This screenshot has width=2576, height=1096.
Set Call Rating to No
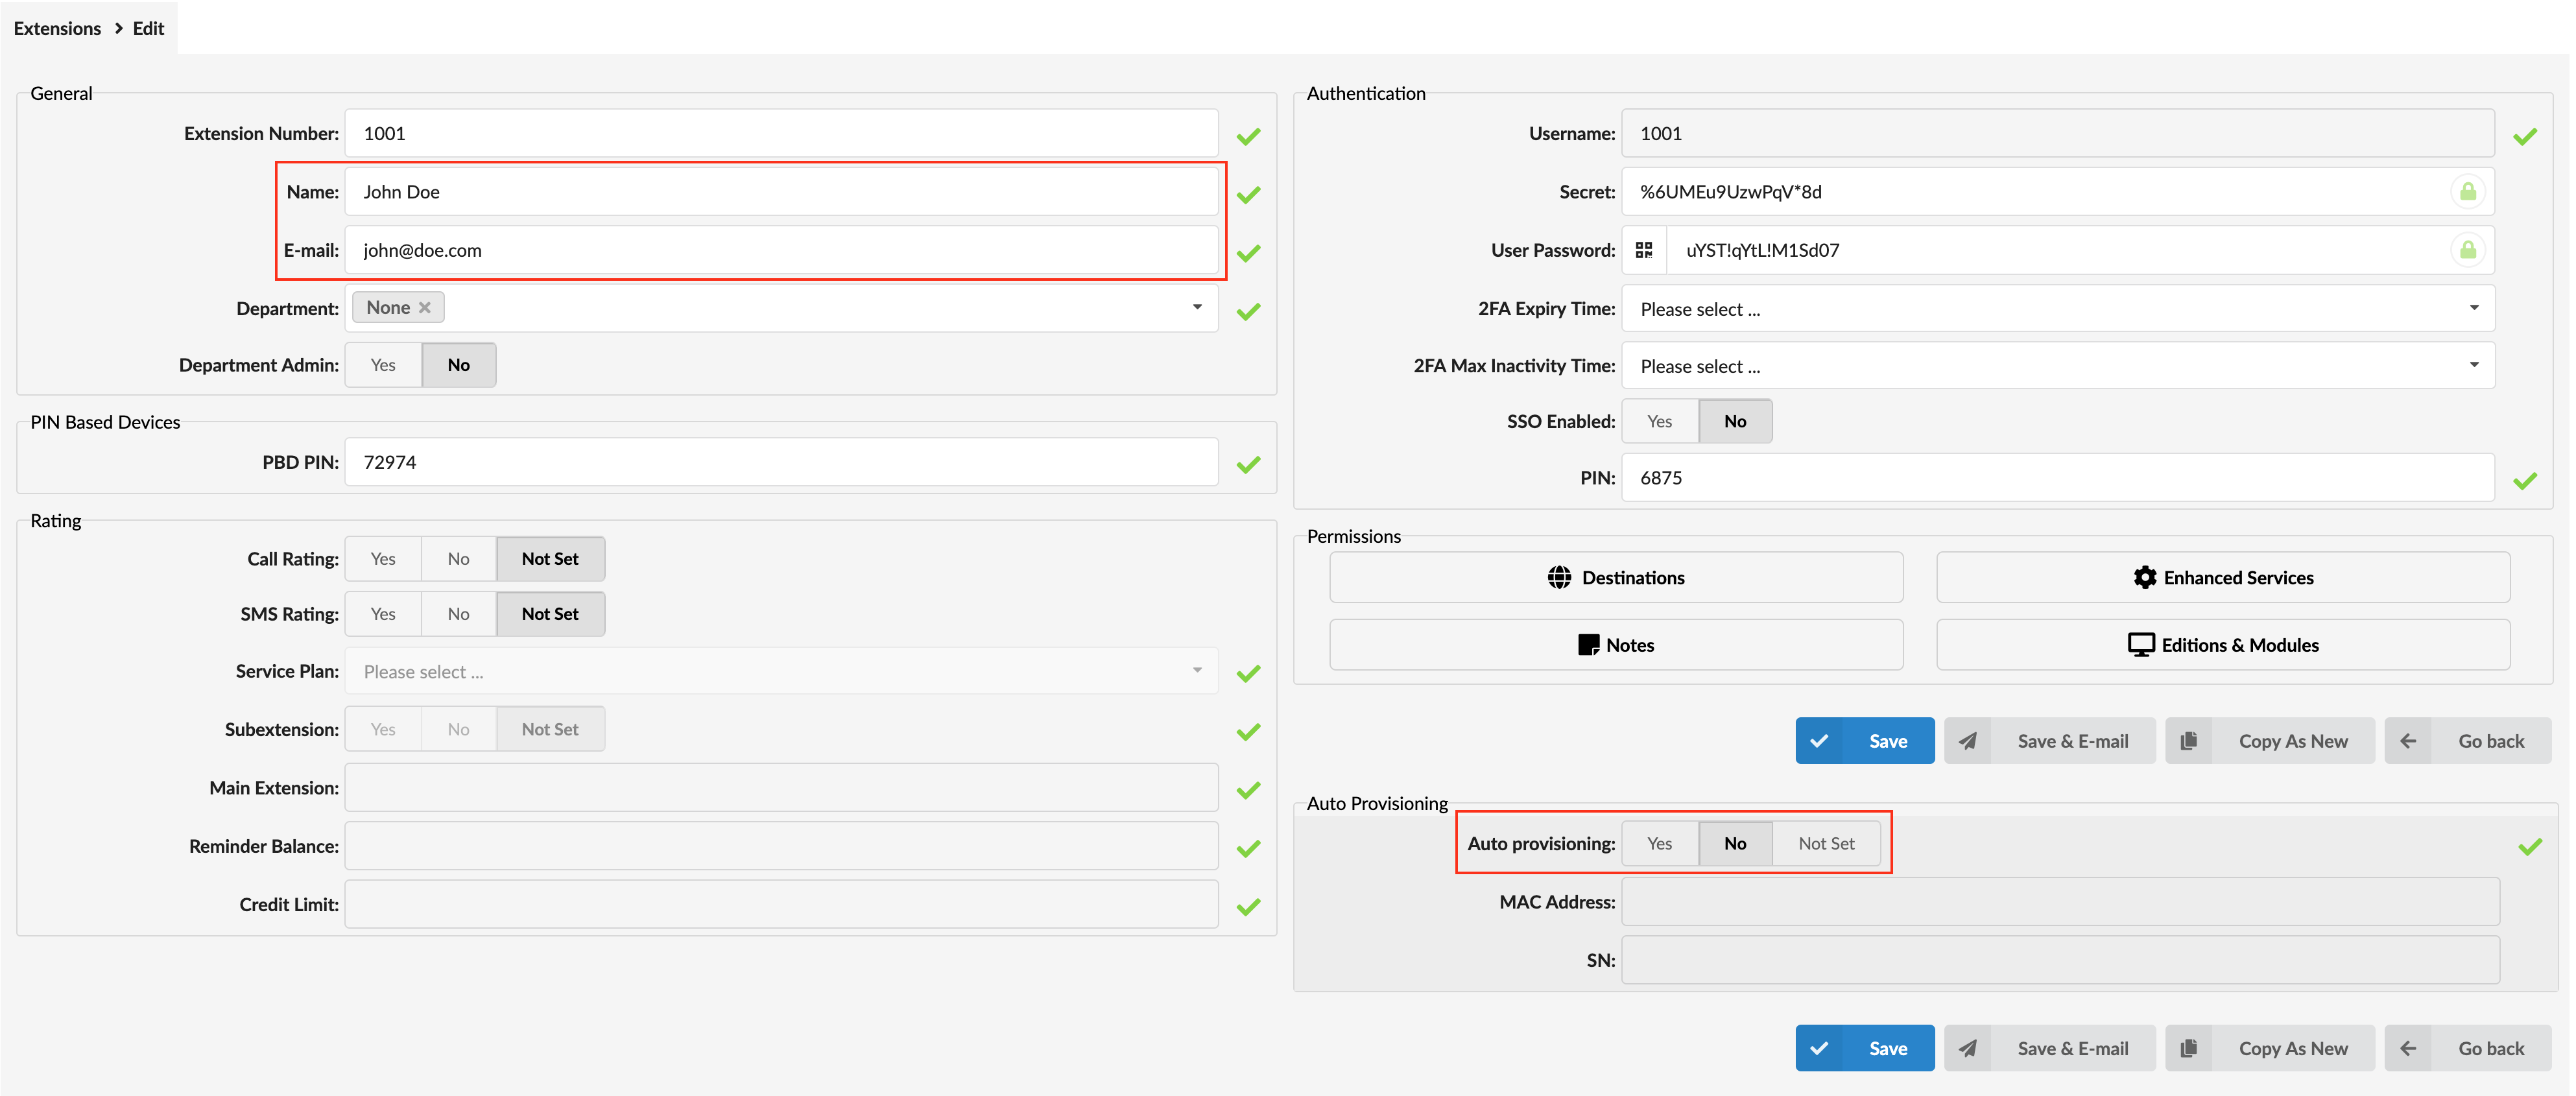458,558
